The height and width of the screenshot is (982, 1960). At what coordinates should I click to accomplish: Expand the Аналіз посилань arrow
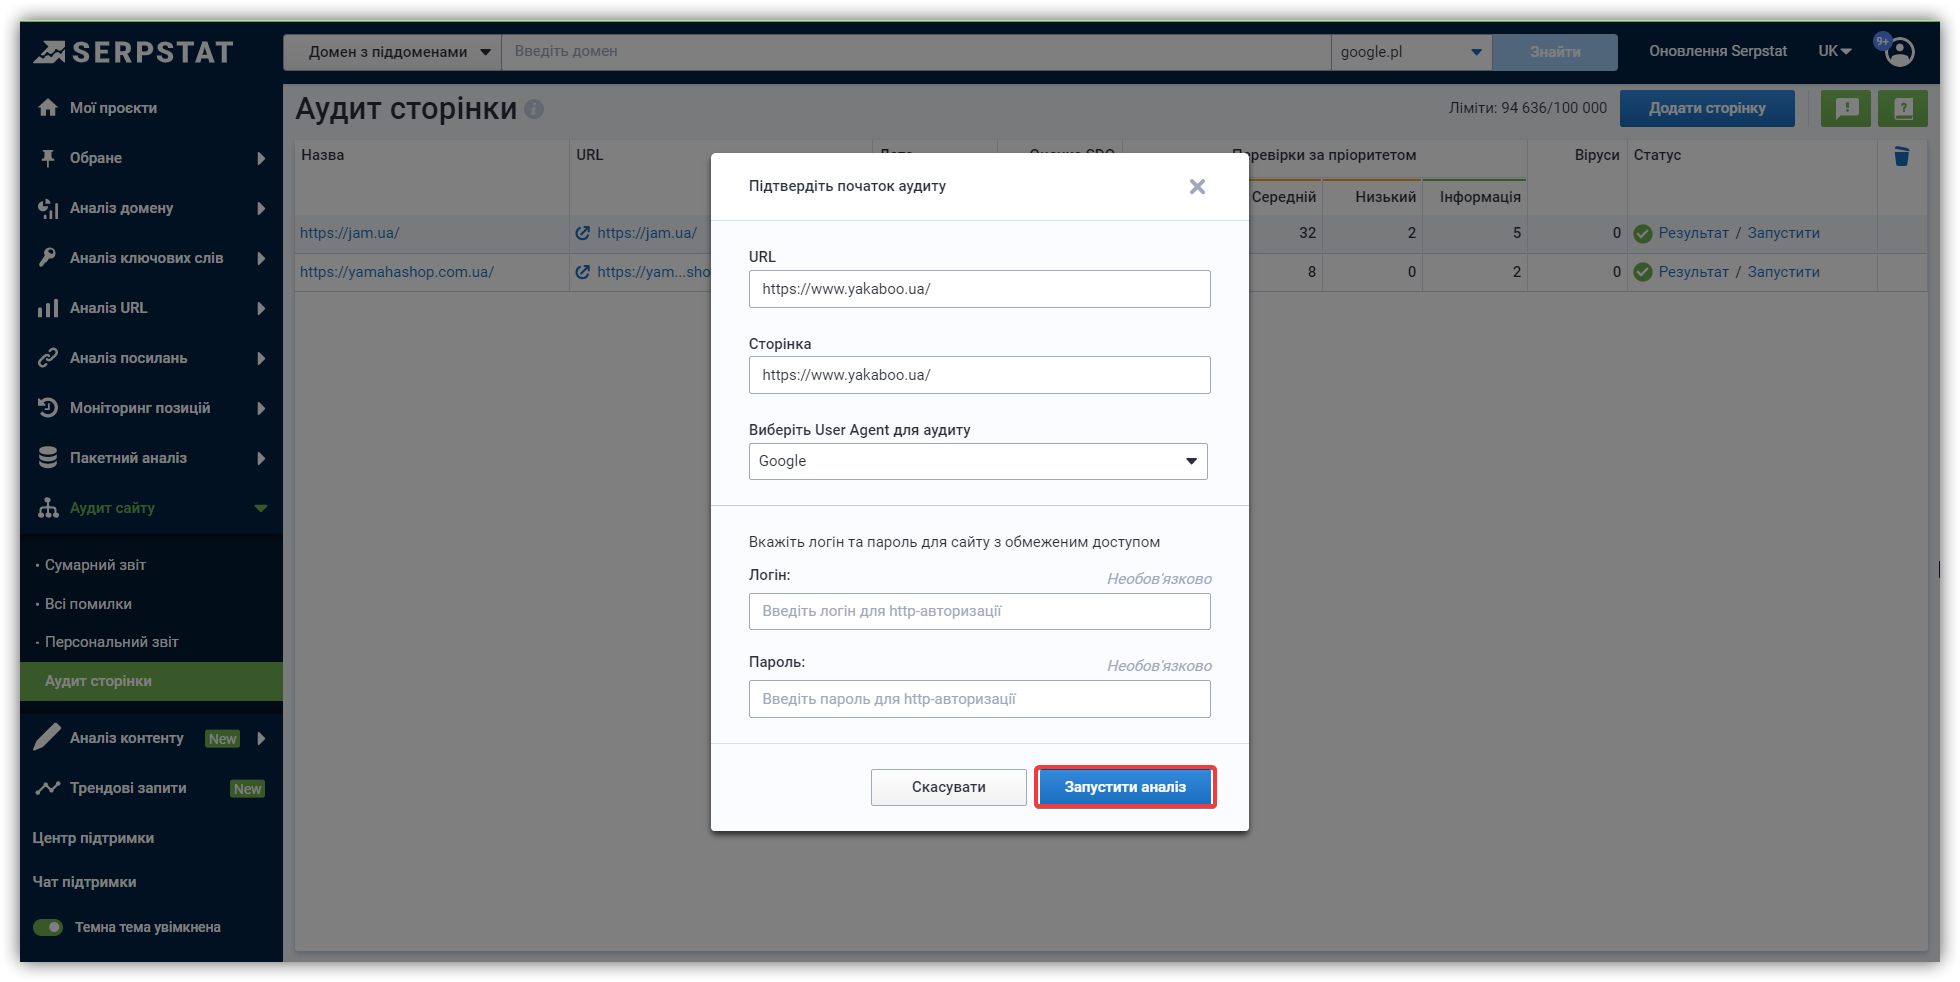coord(261,358)
